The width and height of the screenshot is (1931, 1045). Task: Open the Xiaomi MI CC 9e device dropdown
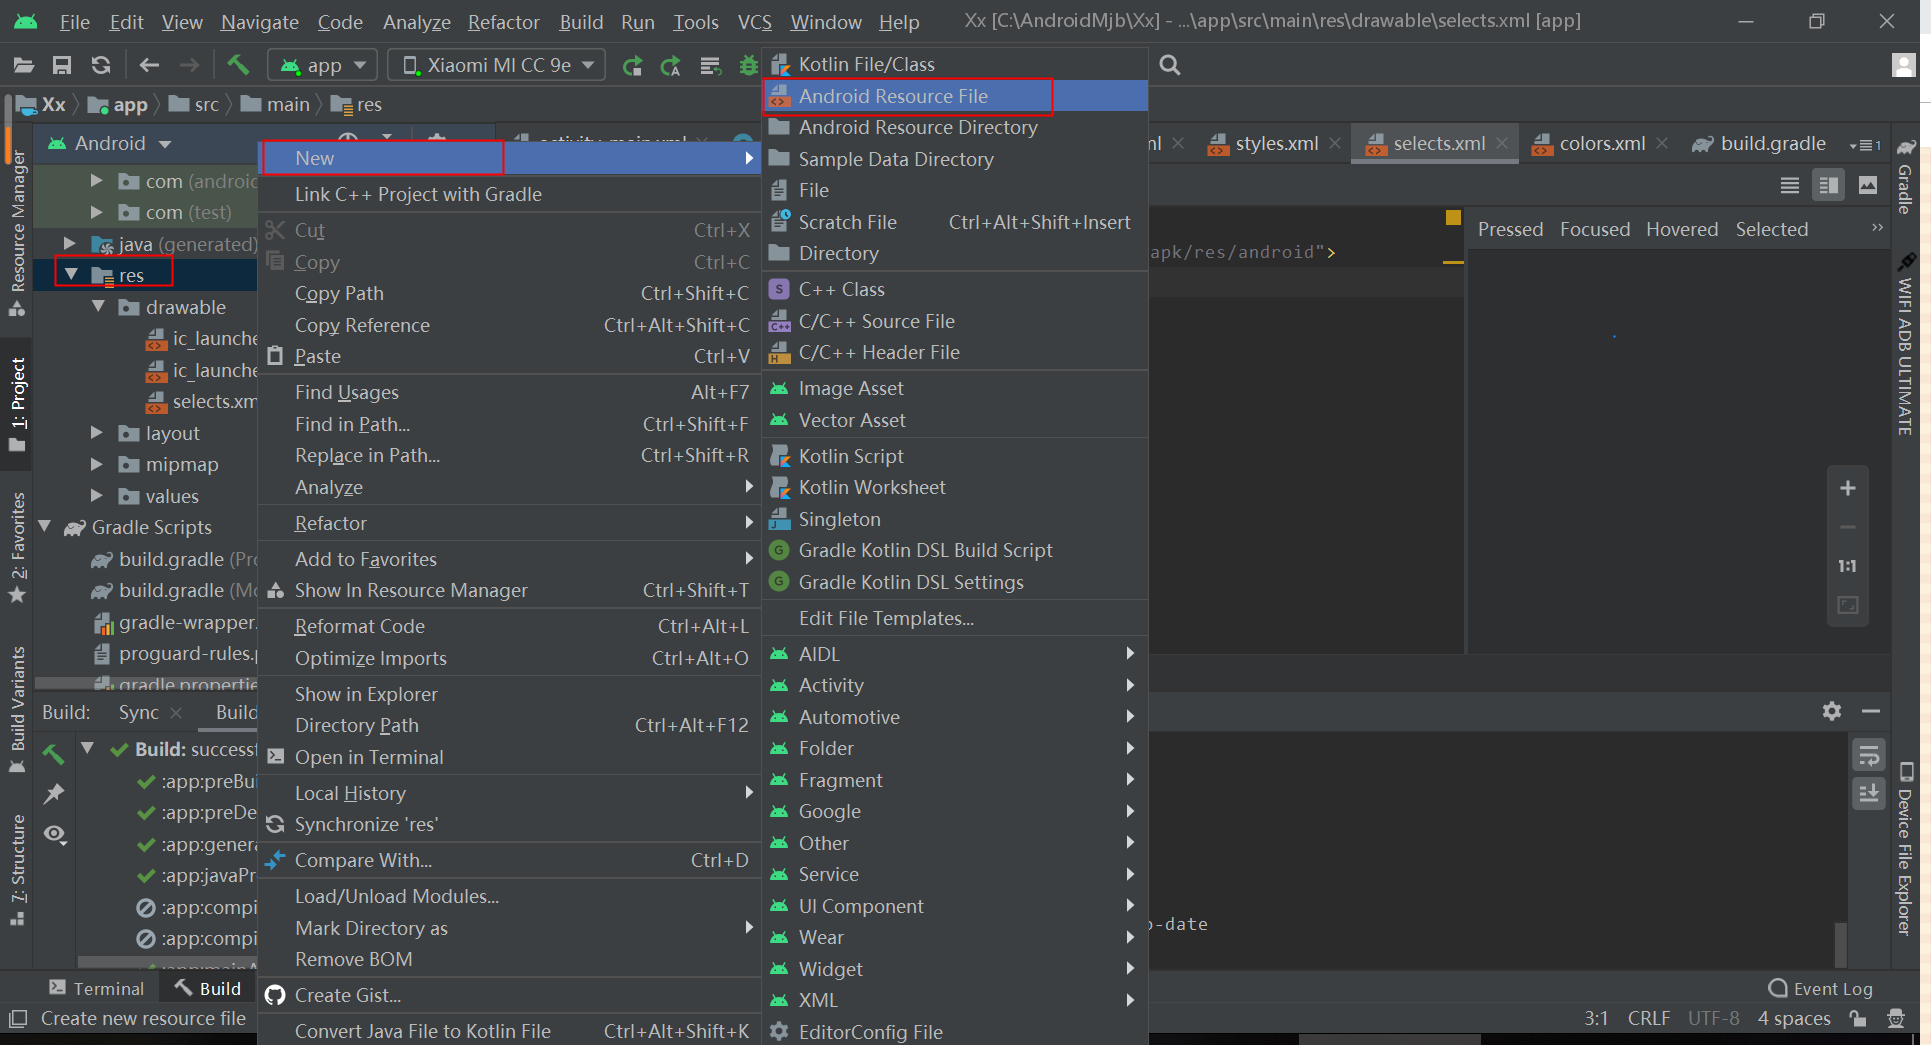click(x=495, y=64)
